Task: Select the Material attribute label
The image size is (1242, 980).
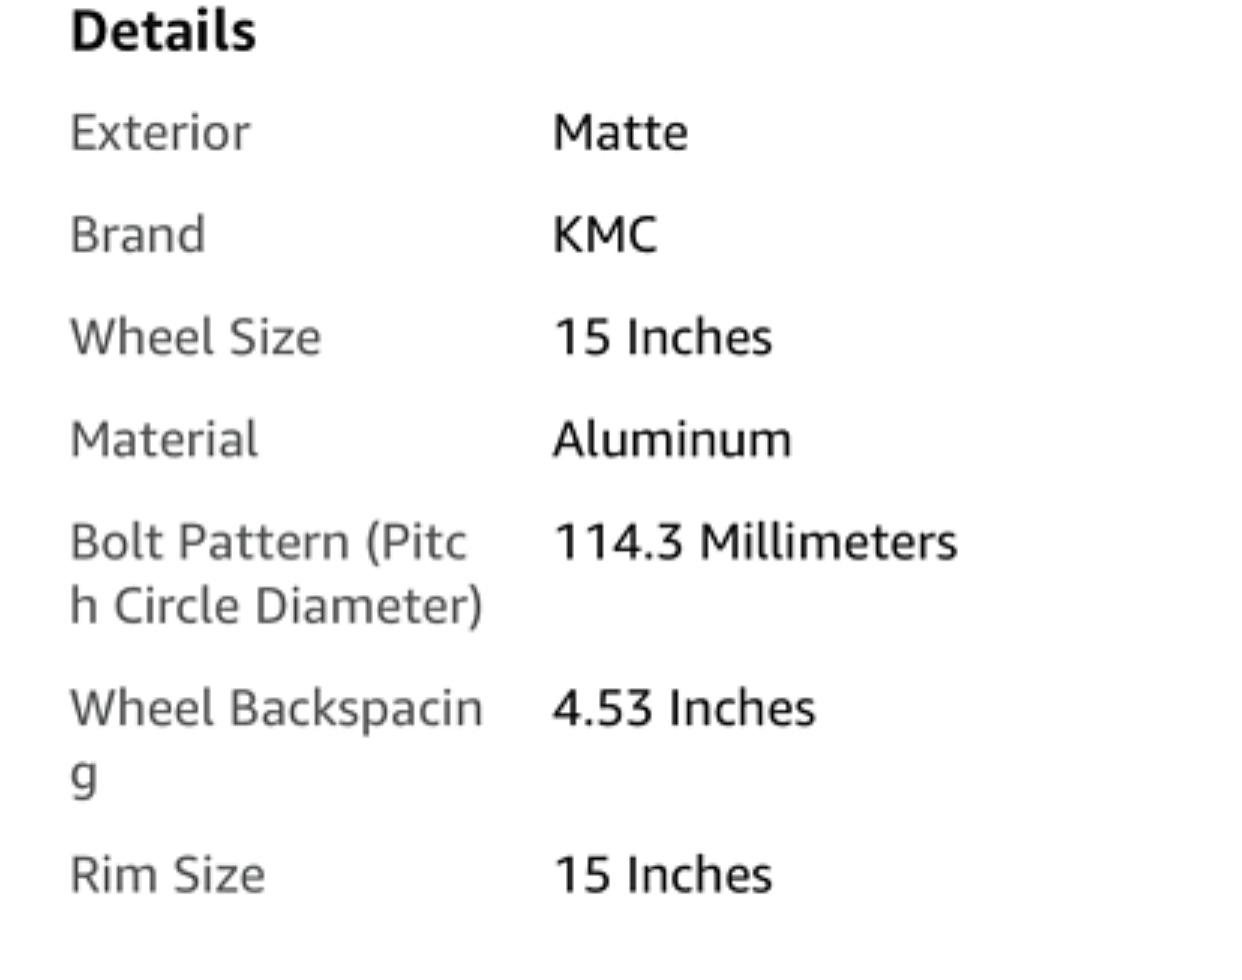Action: [x=164, y=439]
